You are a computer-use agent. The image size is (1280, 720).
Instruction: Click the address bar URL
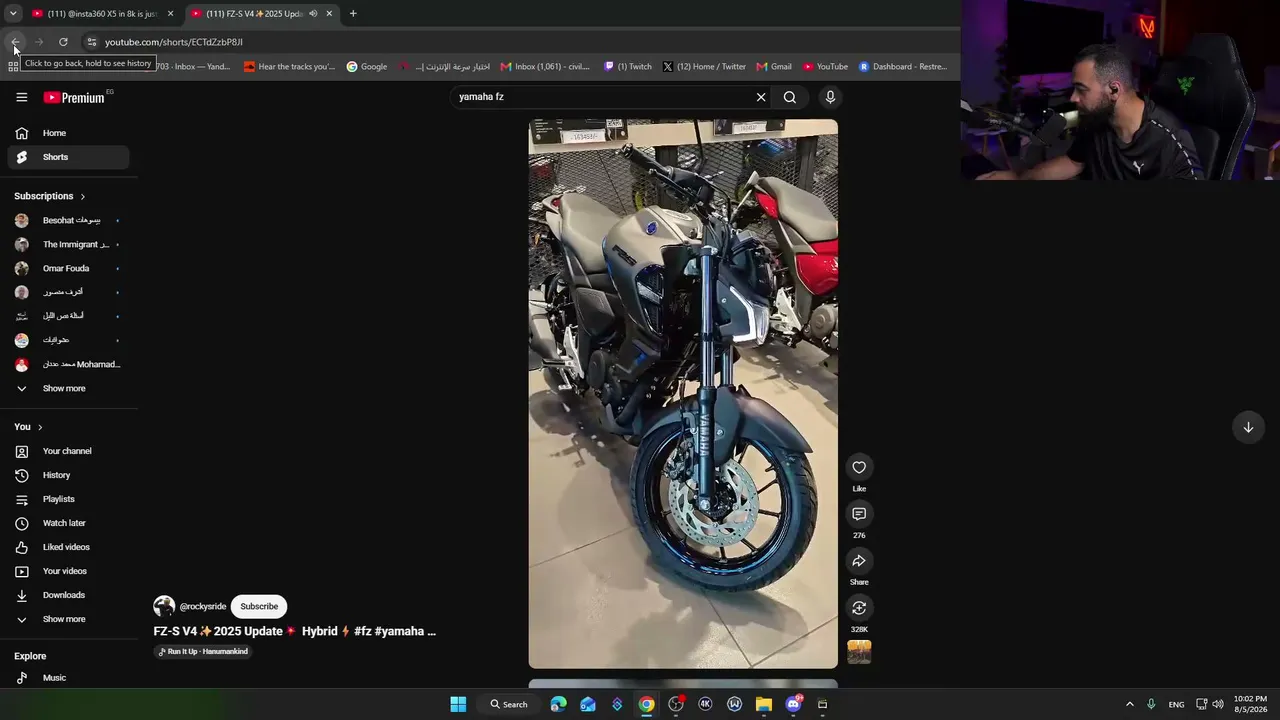coord(174,42)
